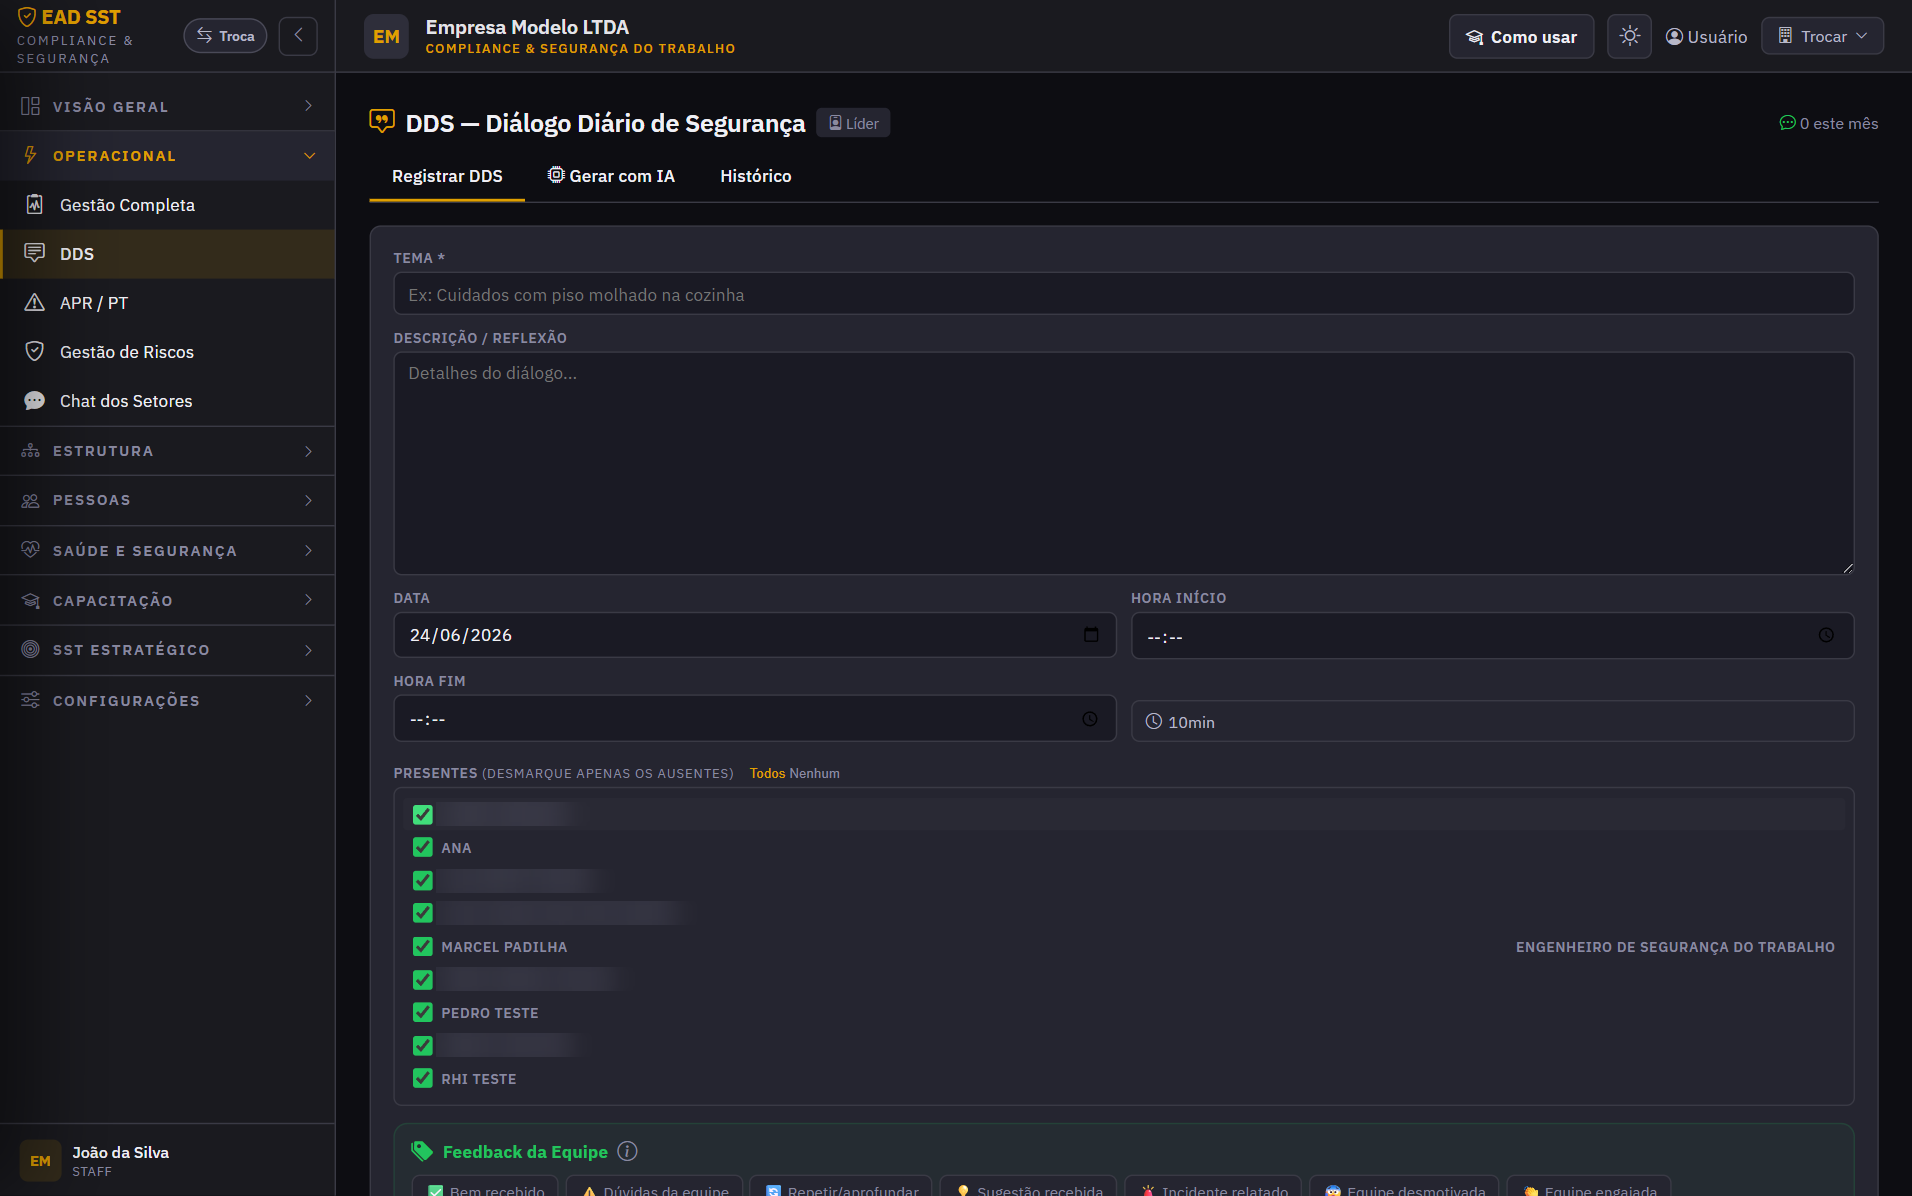Uncheck RHI TESTE's presence checkbox

pyautogui.click(x=423, y=1078)
